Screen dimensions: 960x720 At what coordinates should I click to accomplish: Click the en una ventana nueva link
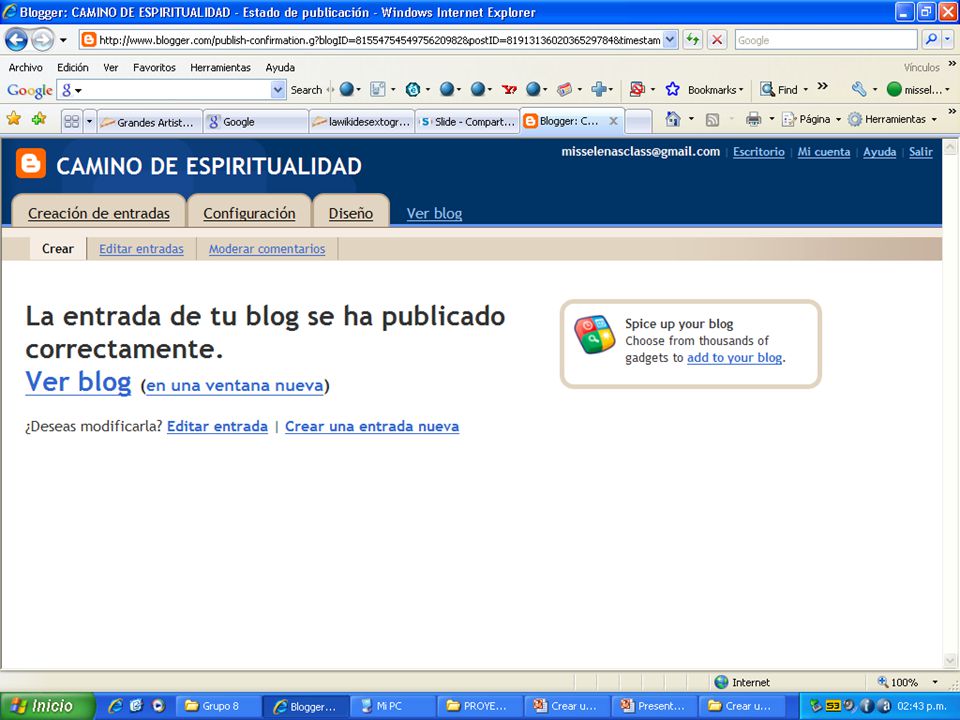234,386
